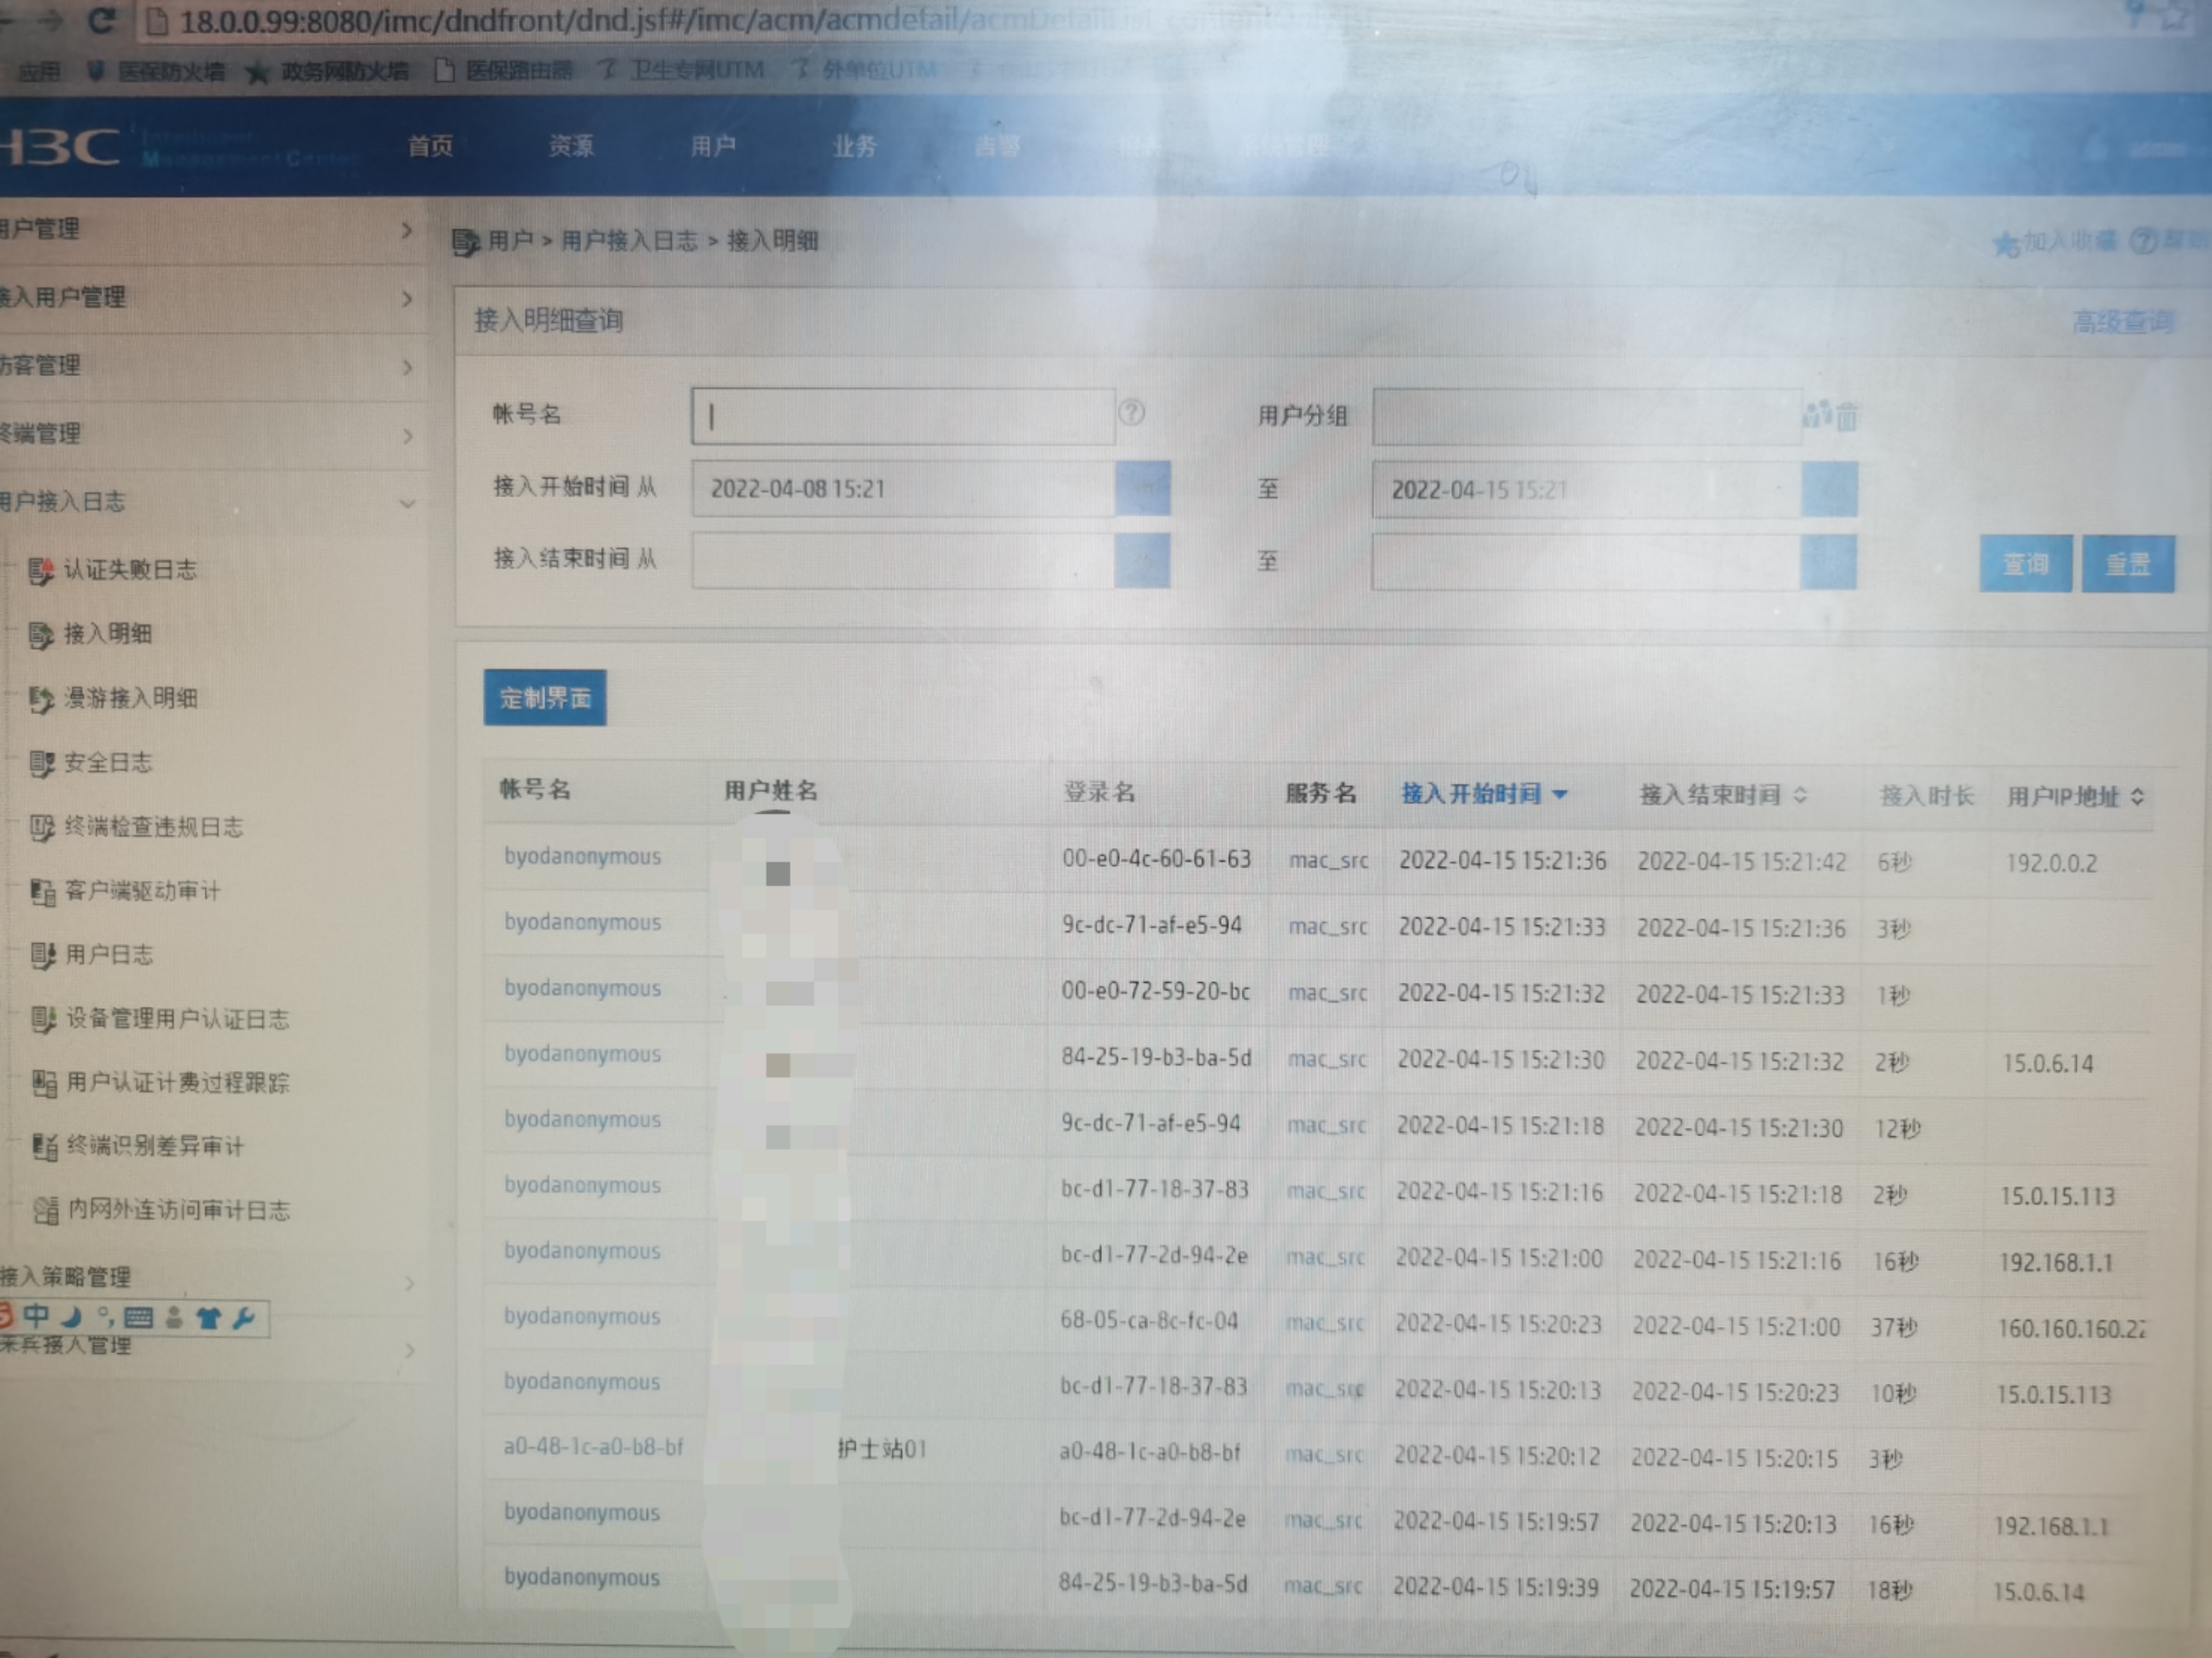
Task: Open the 业务 top menu
Action: click(854, 147)
